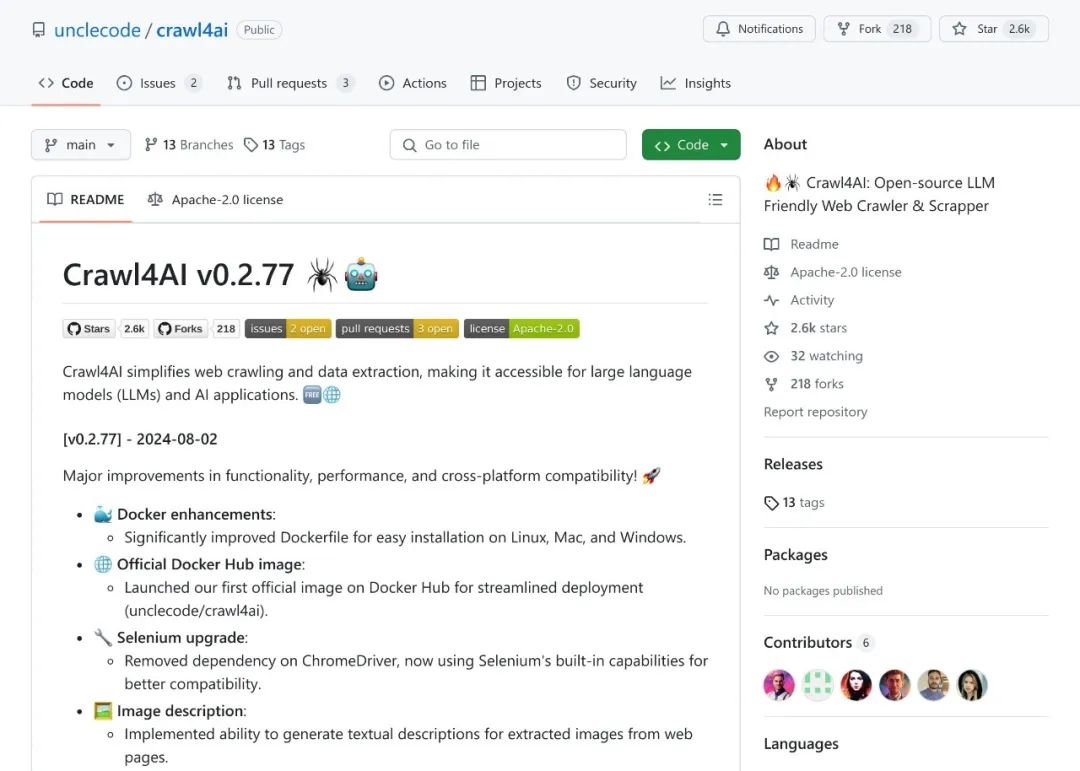This screenshot has height=771, width=1080.
Task: Click Report repository link
Action: tap(816, 412)
